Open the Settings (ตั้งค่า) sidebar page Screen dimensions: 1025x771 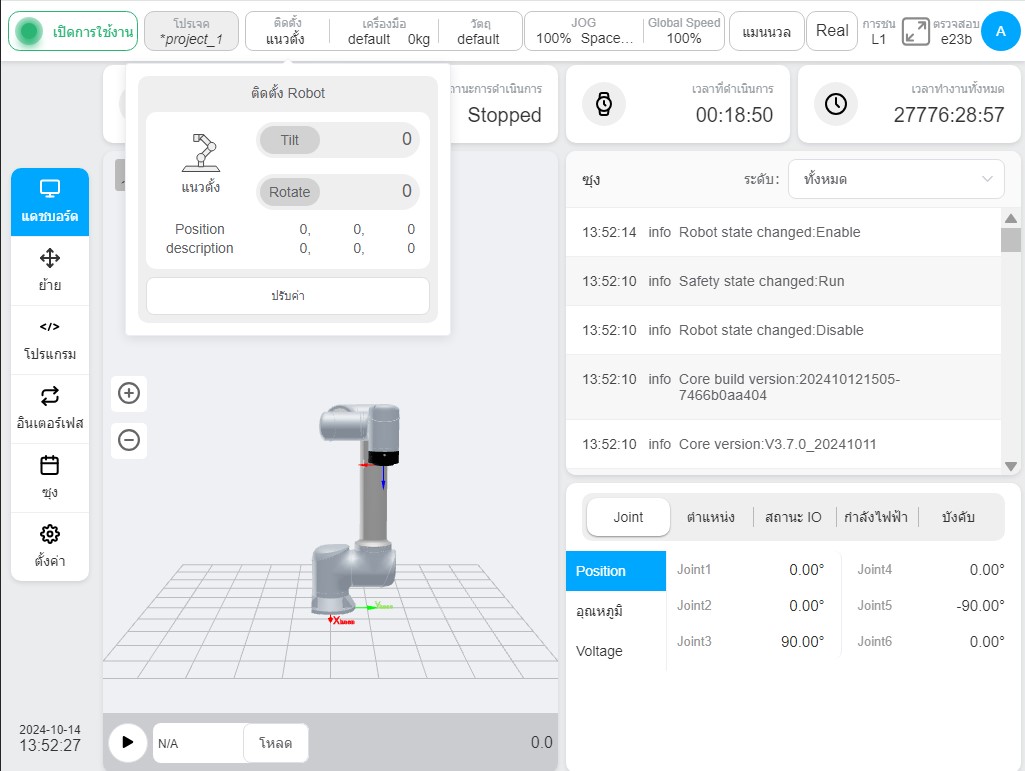pyautogui.click(x=50, y=547)
